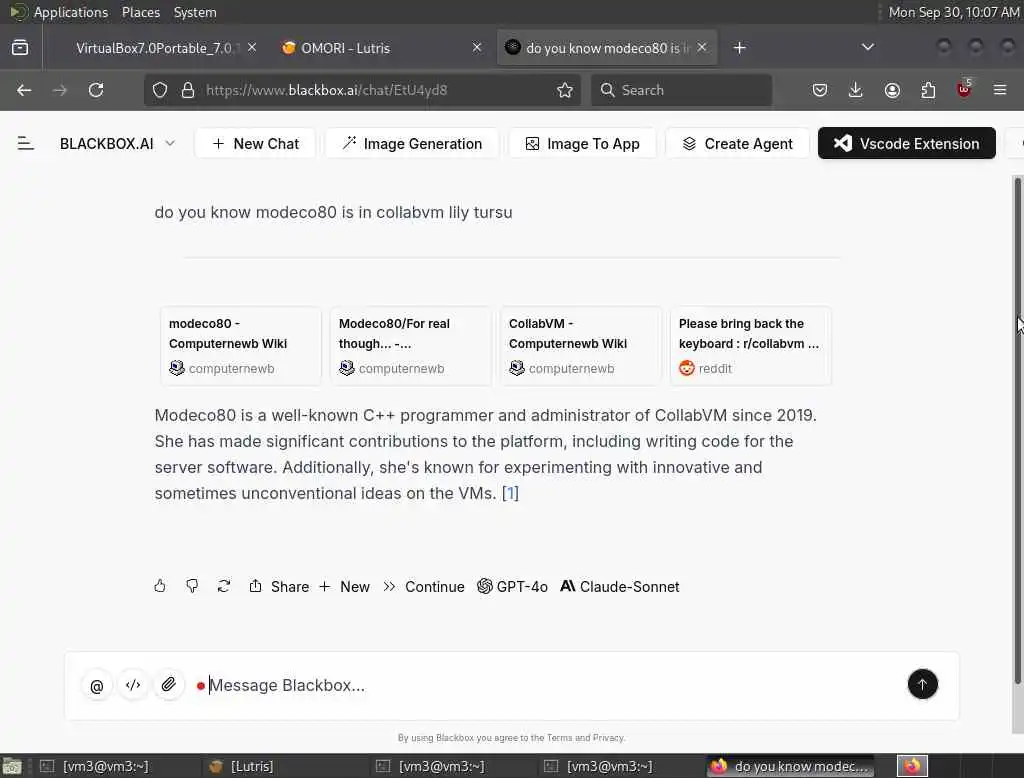This screenshot has width=1024, height=778.
Task: Close the VirtualBox7.0Portable tab
Action: [x=252, y=47]
